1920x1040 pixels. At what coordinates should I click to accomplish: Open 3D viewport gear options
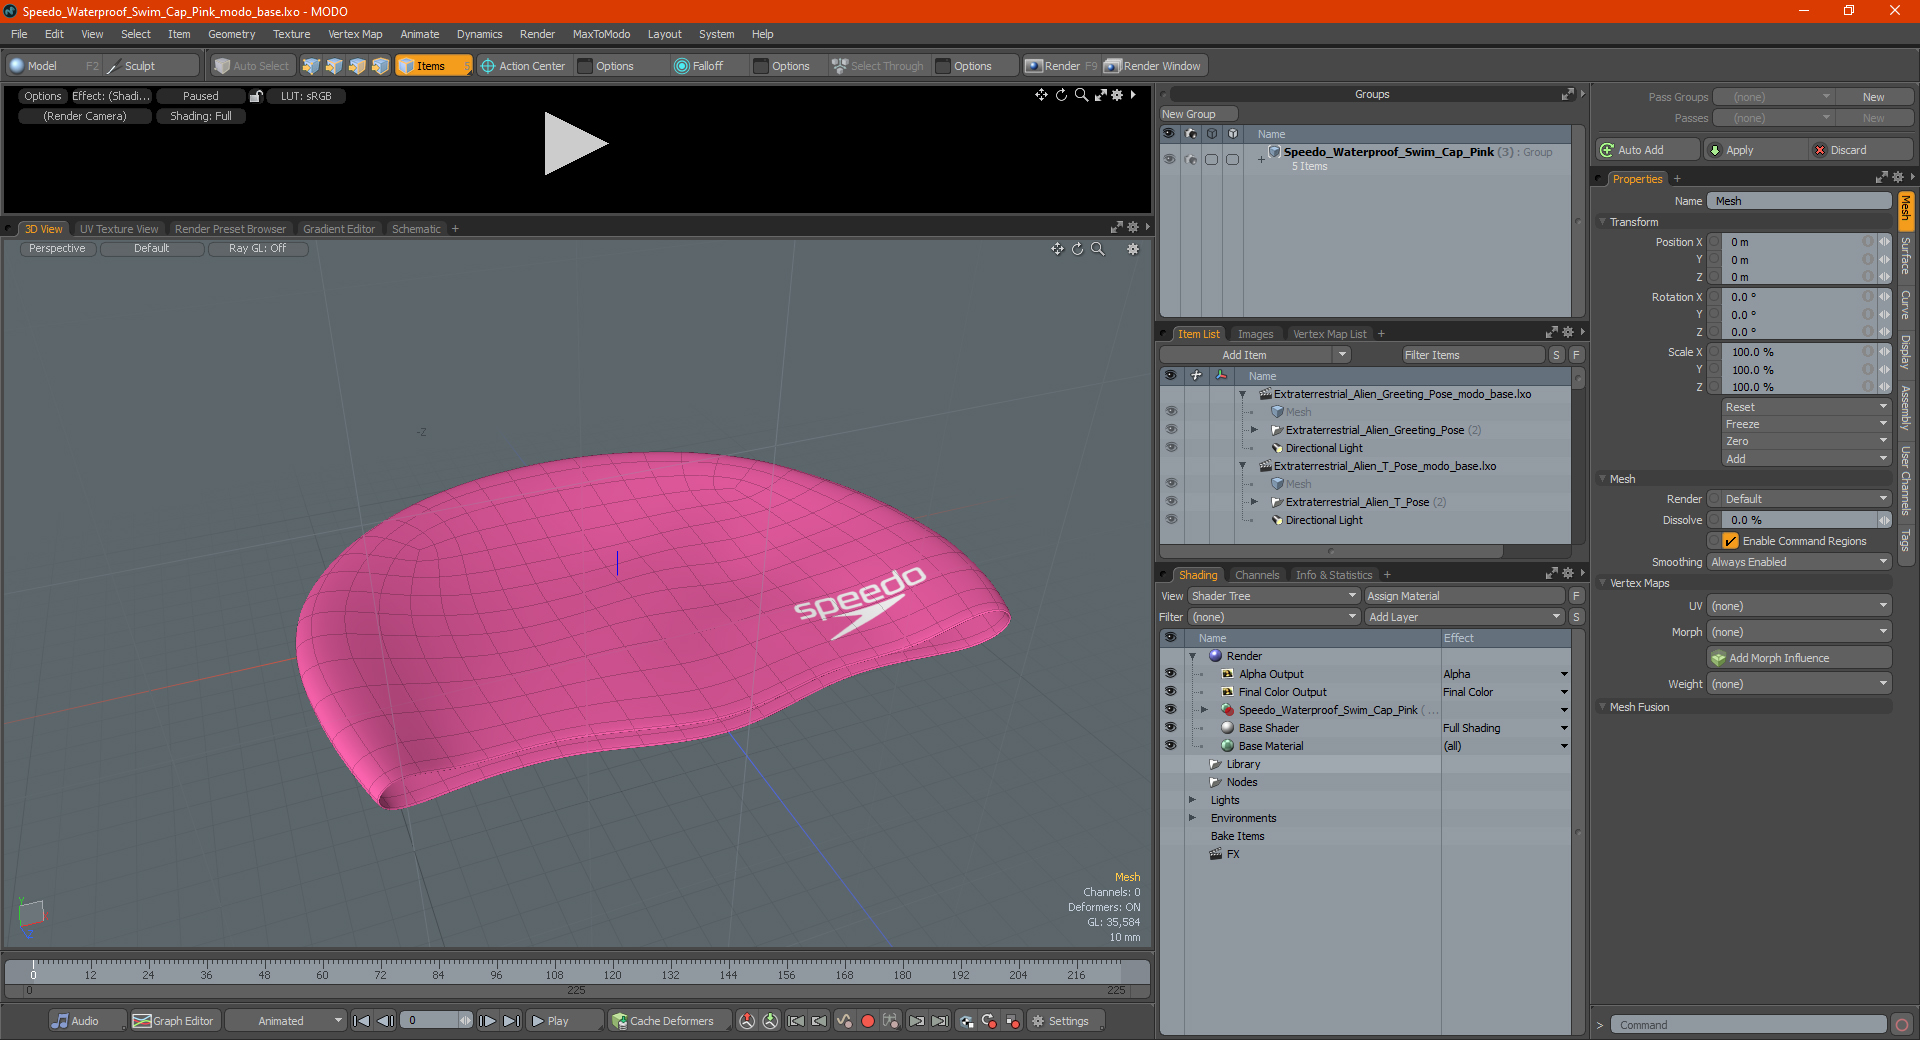point(1133,249)
